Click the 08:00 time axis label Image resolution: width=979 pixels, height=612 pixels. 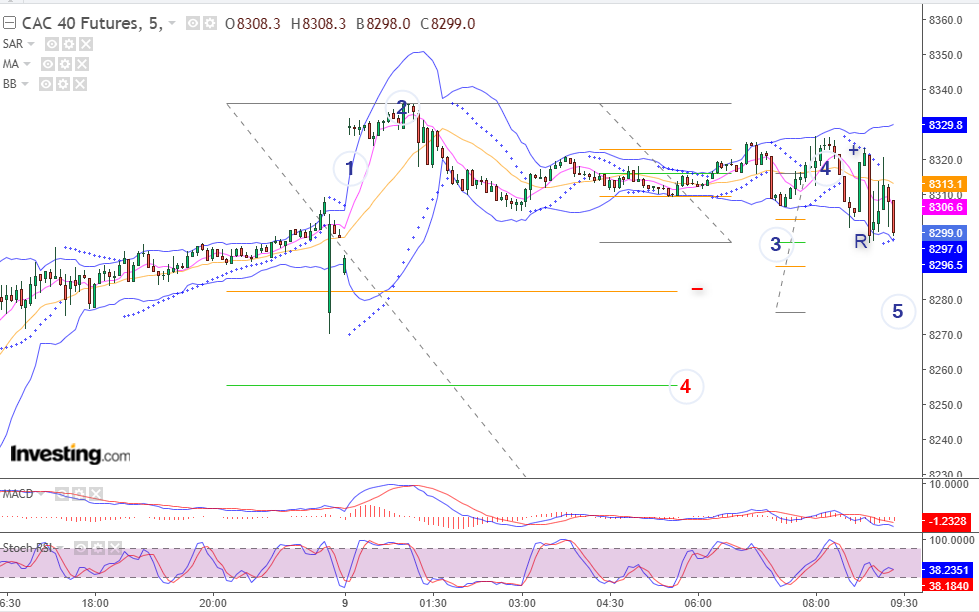click(815, 603)
